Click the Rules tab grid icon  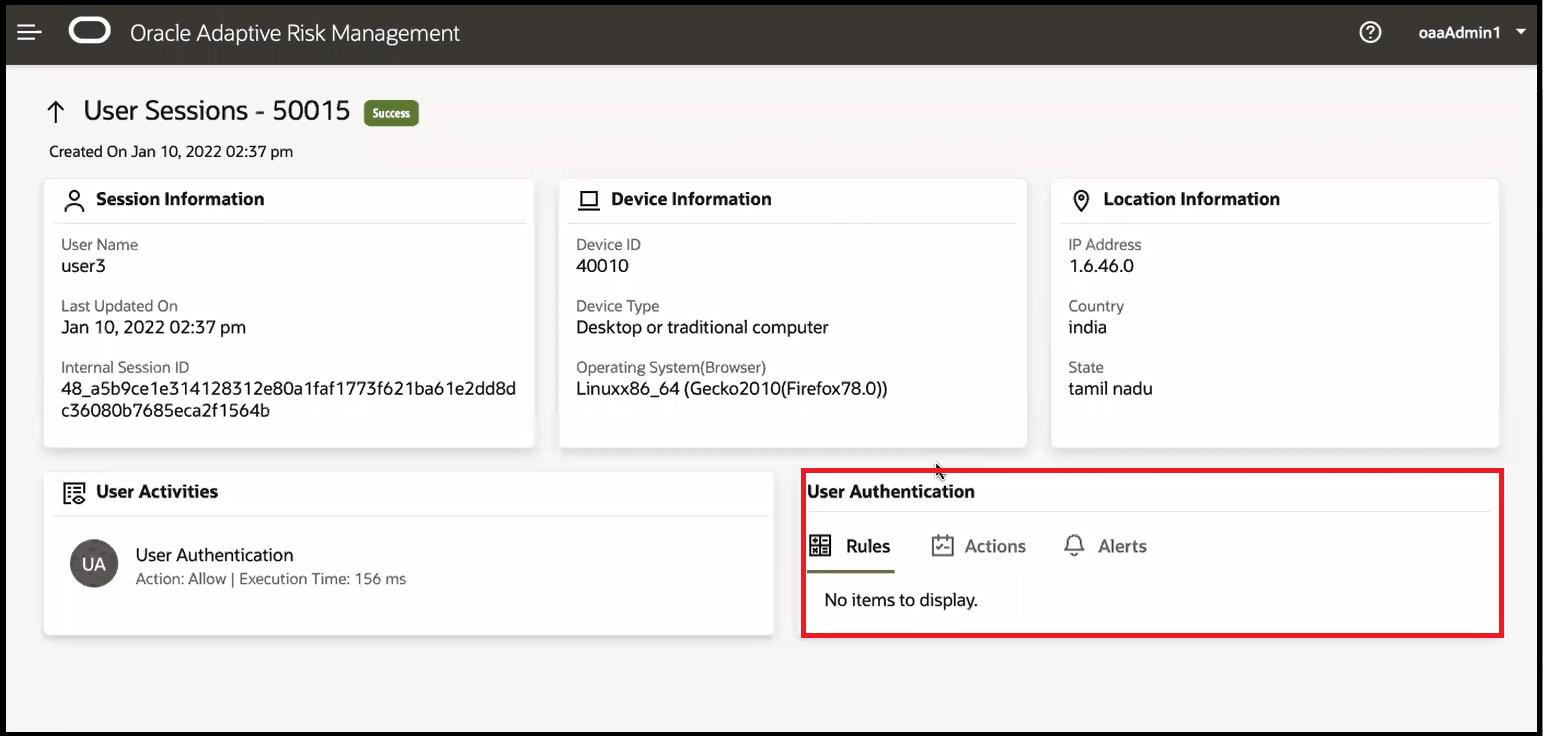tap(820, 546)
